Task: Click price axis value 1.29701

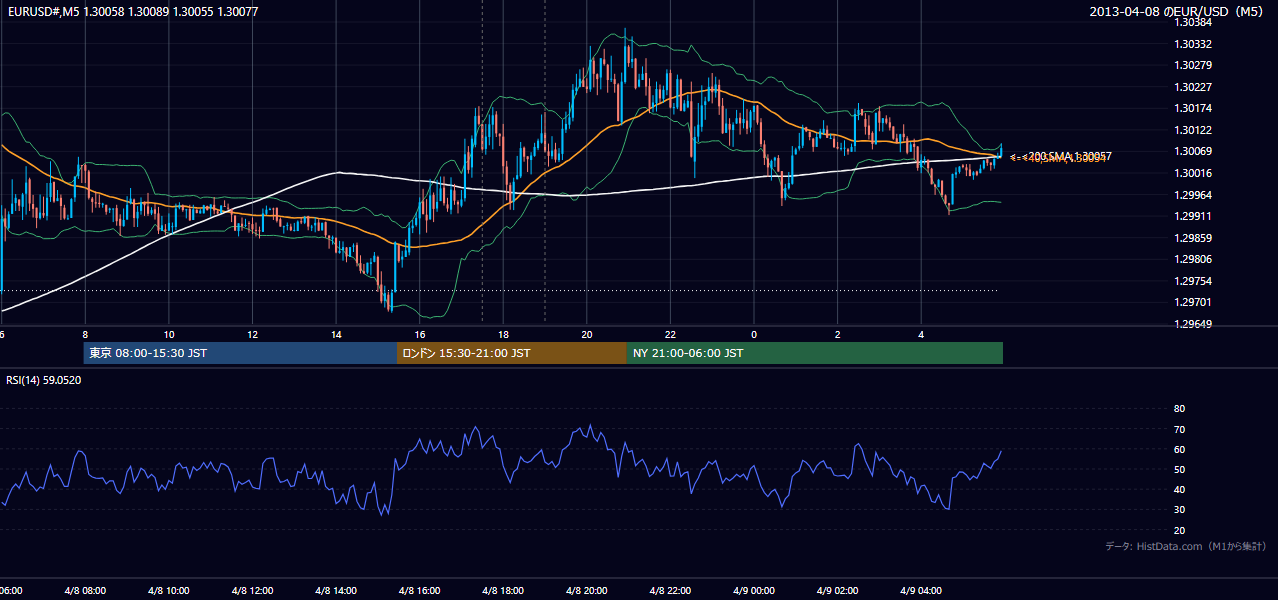Action: (1193, 302)
